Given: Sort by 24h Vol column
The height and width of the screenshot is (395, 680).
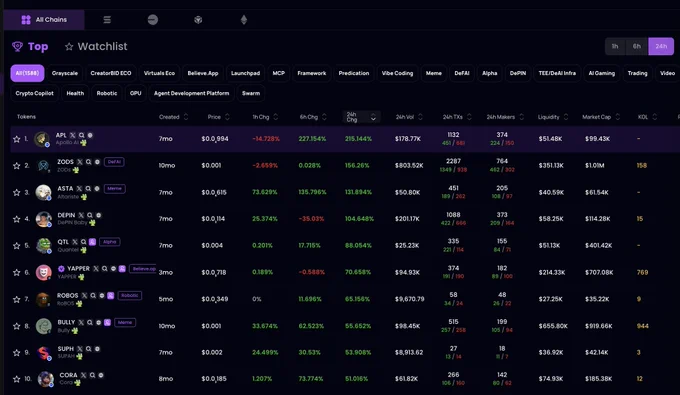Looking at the screenshot, I should tap(421, 117).
